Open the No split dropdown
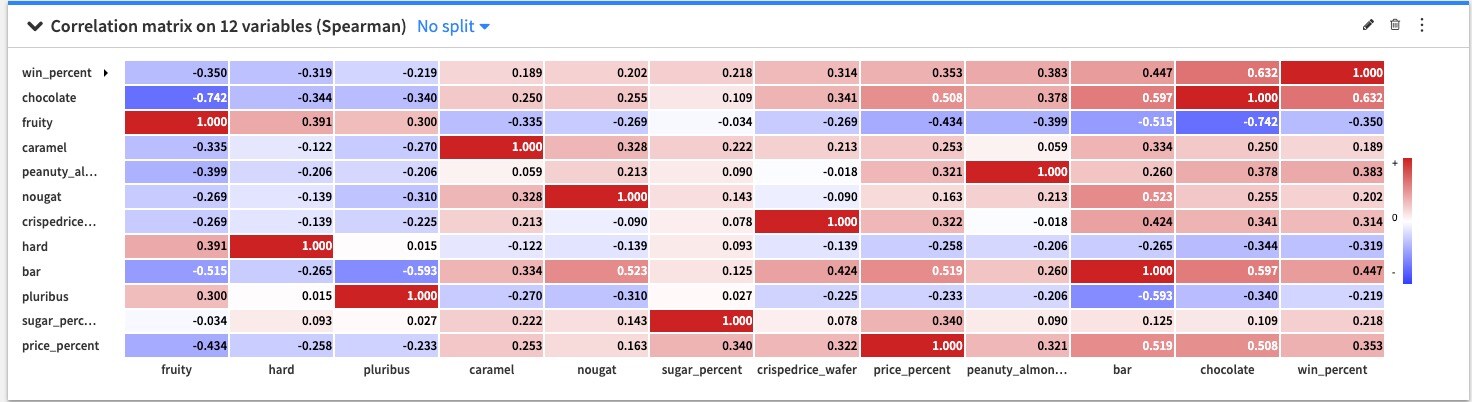Screen dimensions: 1472x402 tap(454, 26)
